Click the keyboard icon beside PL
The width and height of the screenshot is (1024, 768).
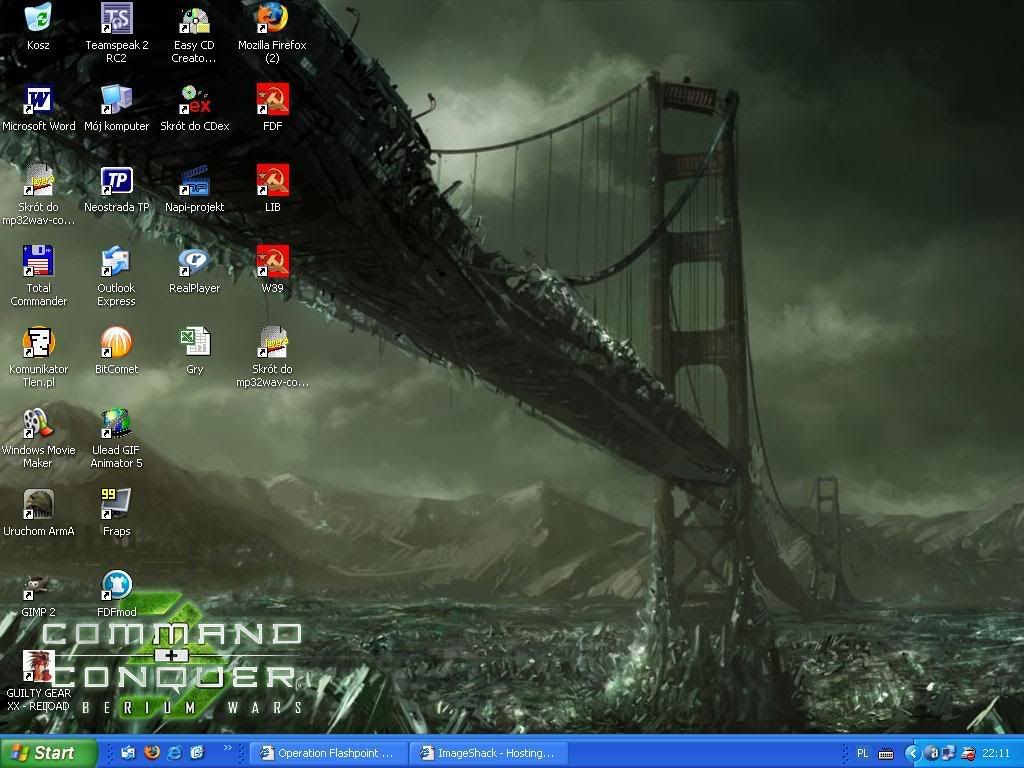click(886, 754)
